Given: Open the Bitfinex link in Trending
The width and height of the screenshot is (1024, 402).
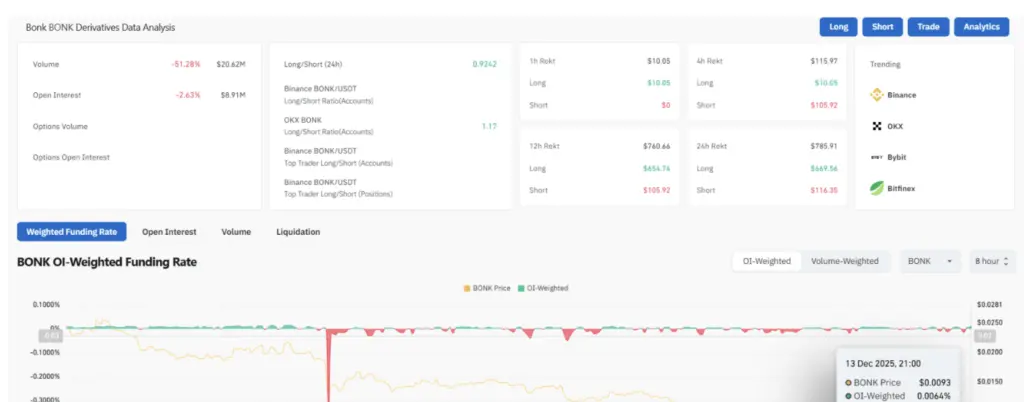Looking at the screenshot, I should tap(901, 189).
